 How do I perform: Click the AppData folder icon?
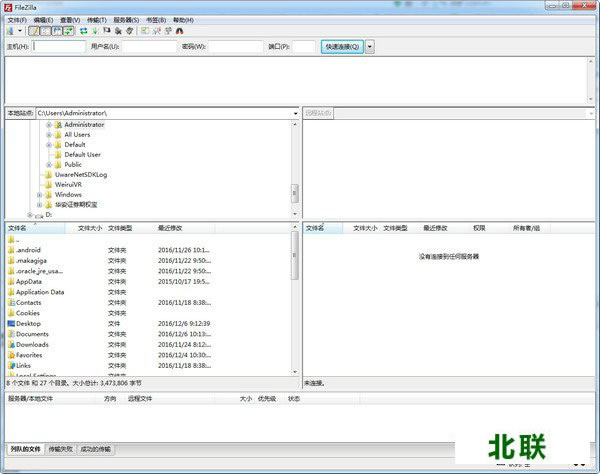(11, 282)
